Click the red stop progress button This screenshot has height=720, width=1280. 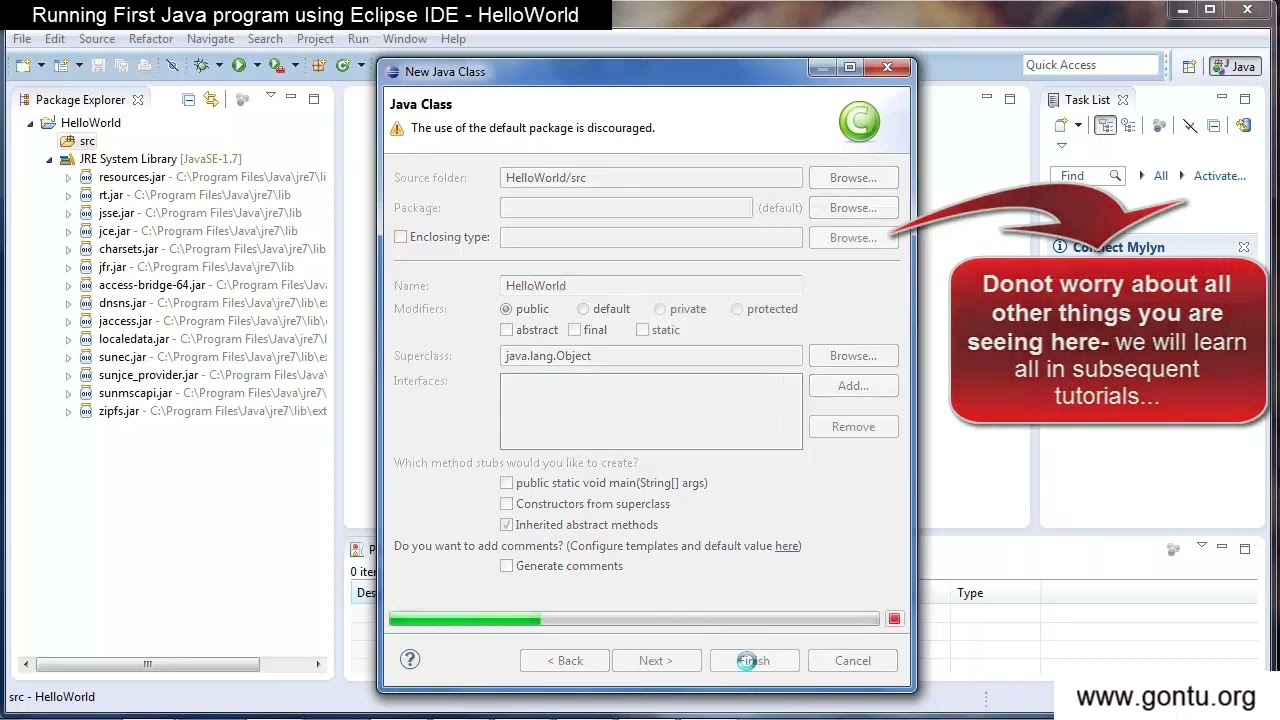tap(894, 619)
